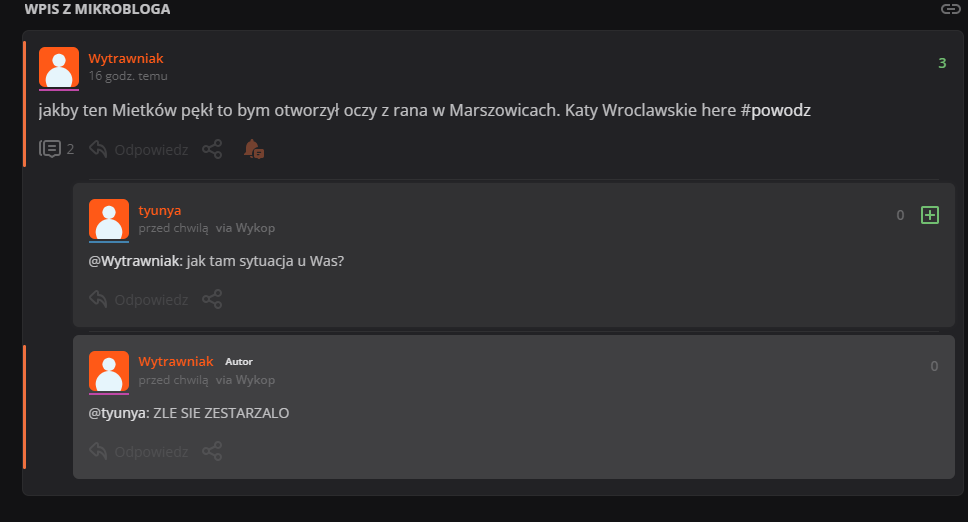Click Wytrawniak's avatar on the main post
Screen dimensions: 968x522
(x=59, y=67)
